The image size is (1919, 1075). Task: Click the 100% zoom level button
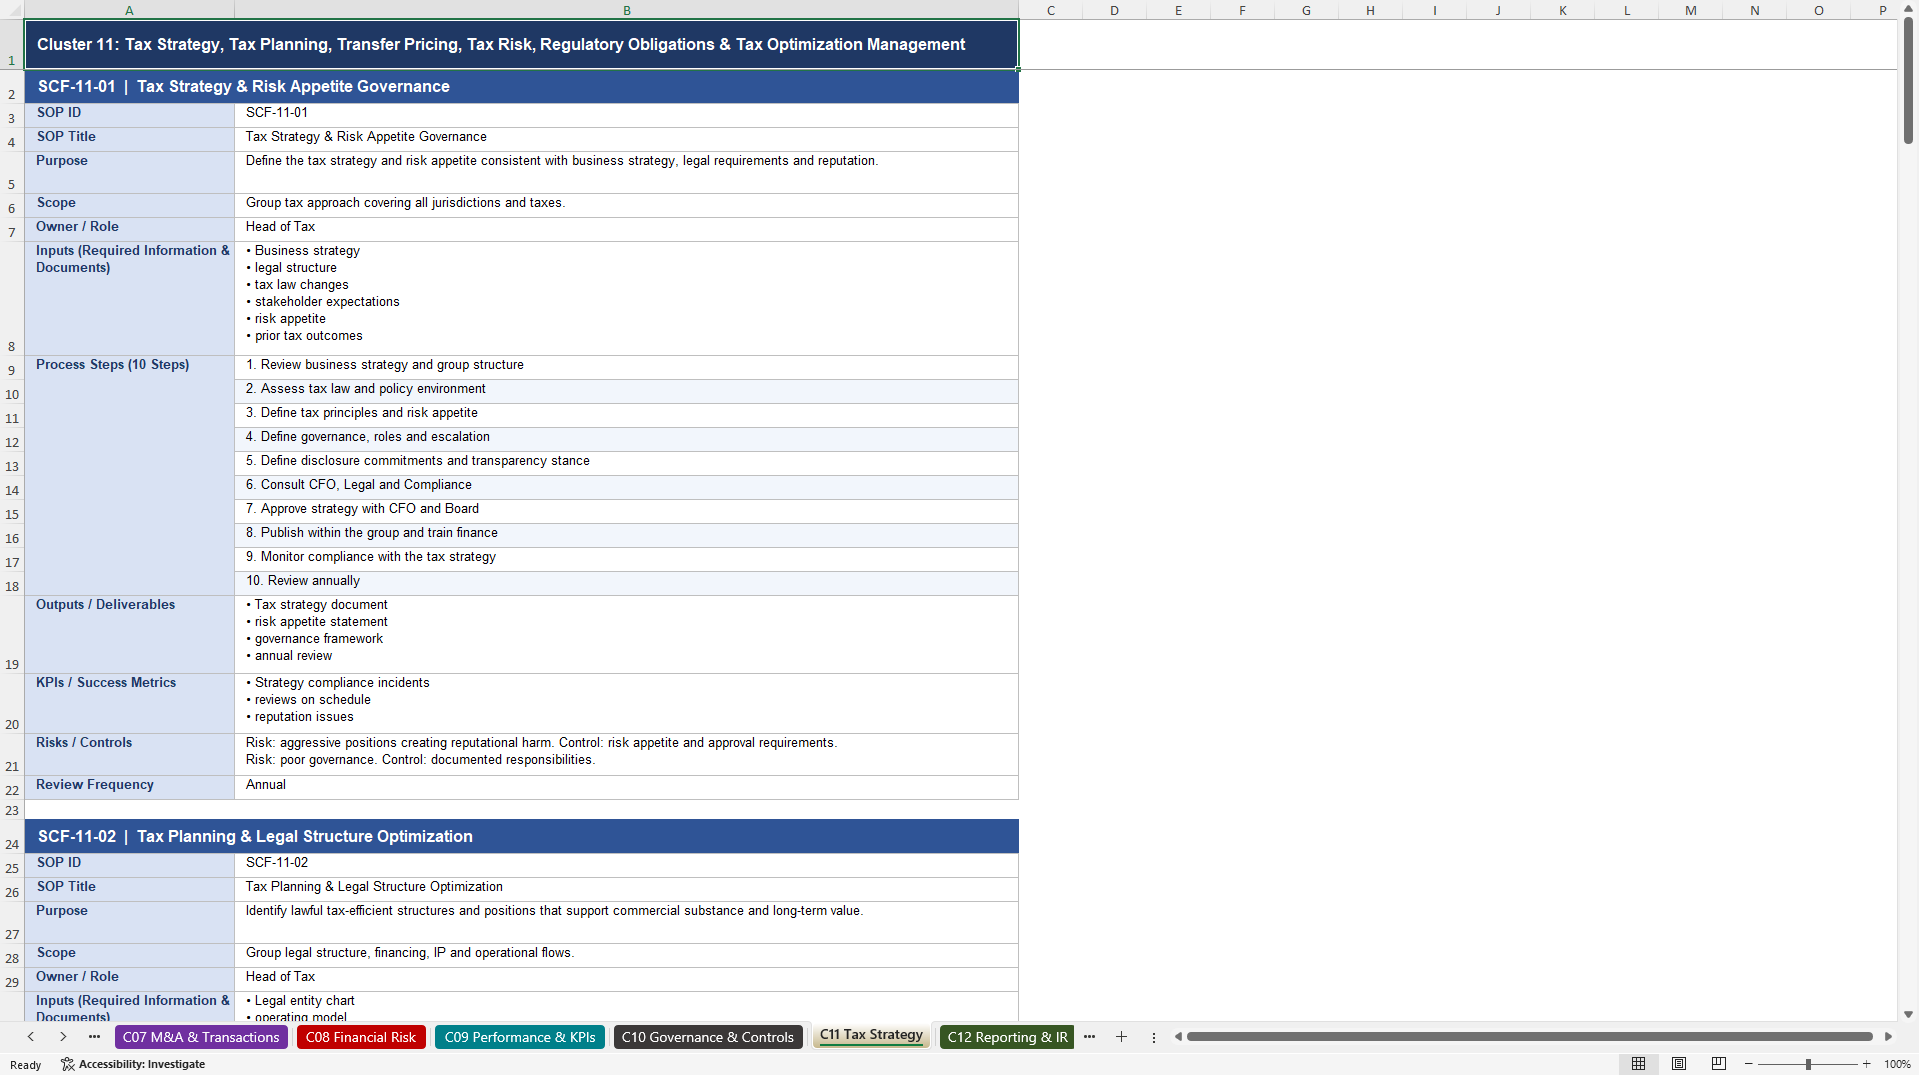(x=1897, y=1064)
